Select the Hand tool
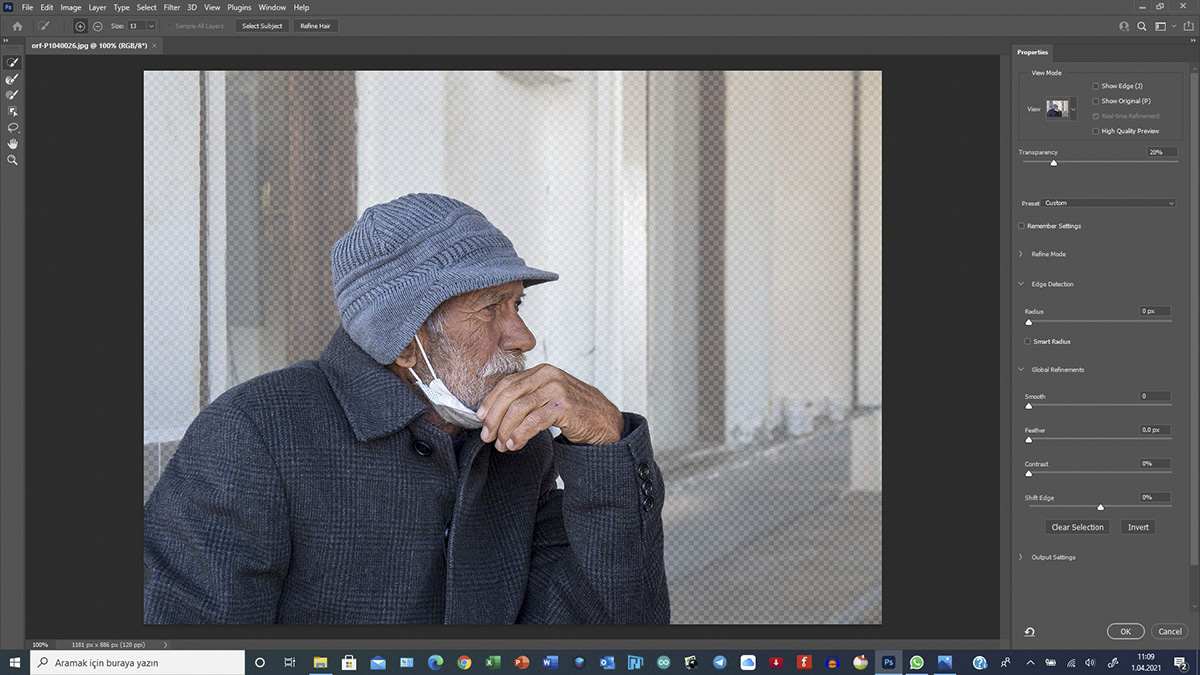The width and height of the screenshot is (1200, 675). (13, 144)
